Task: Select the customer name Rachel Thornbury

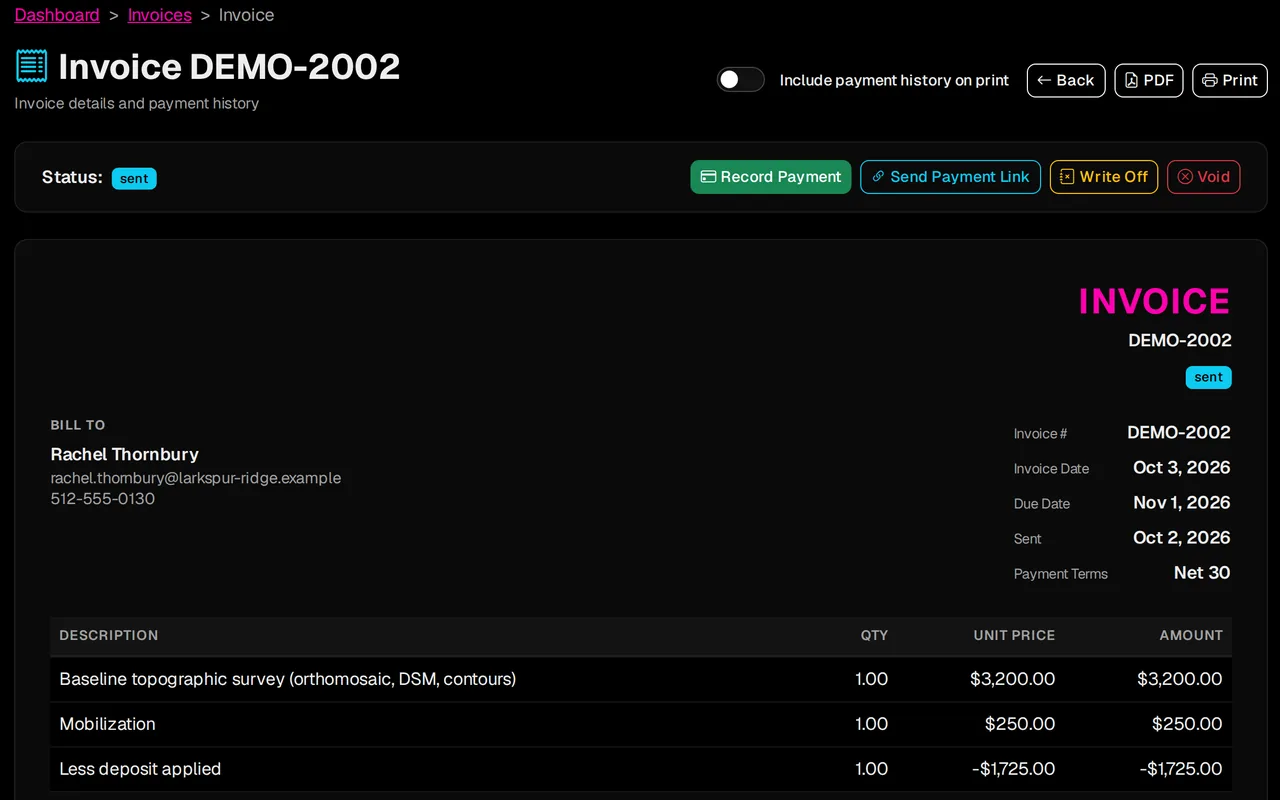Action: (125, 454)
